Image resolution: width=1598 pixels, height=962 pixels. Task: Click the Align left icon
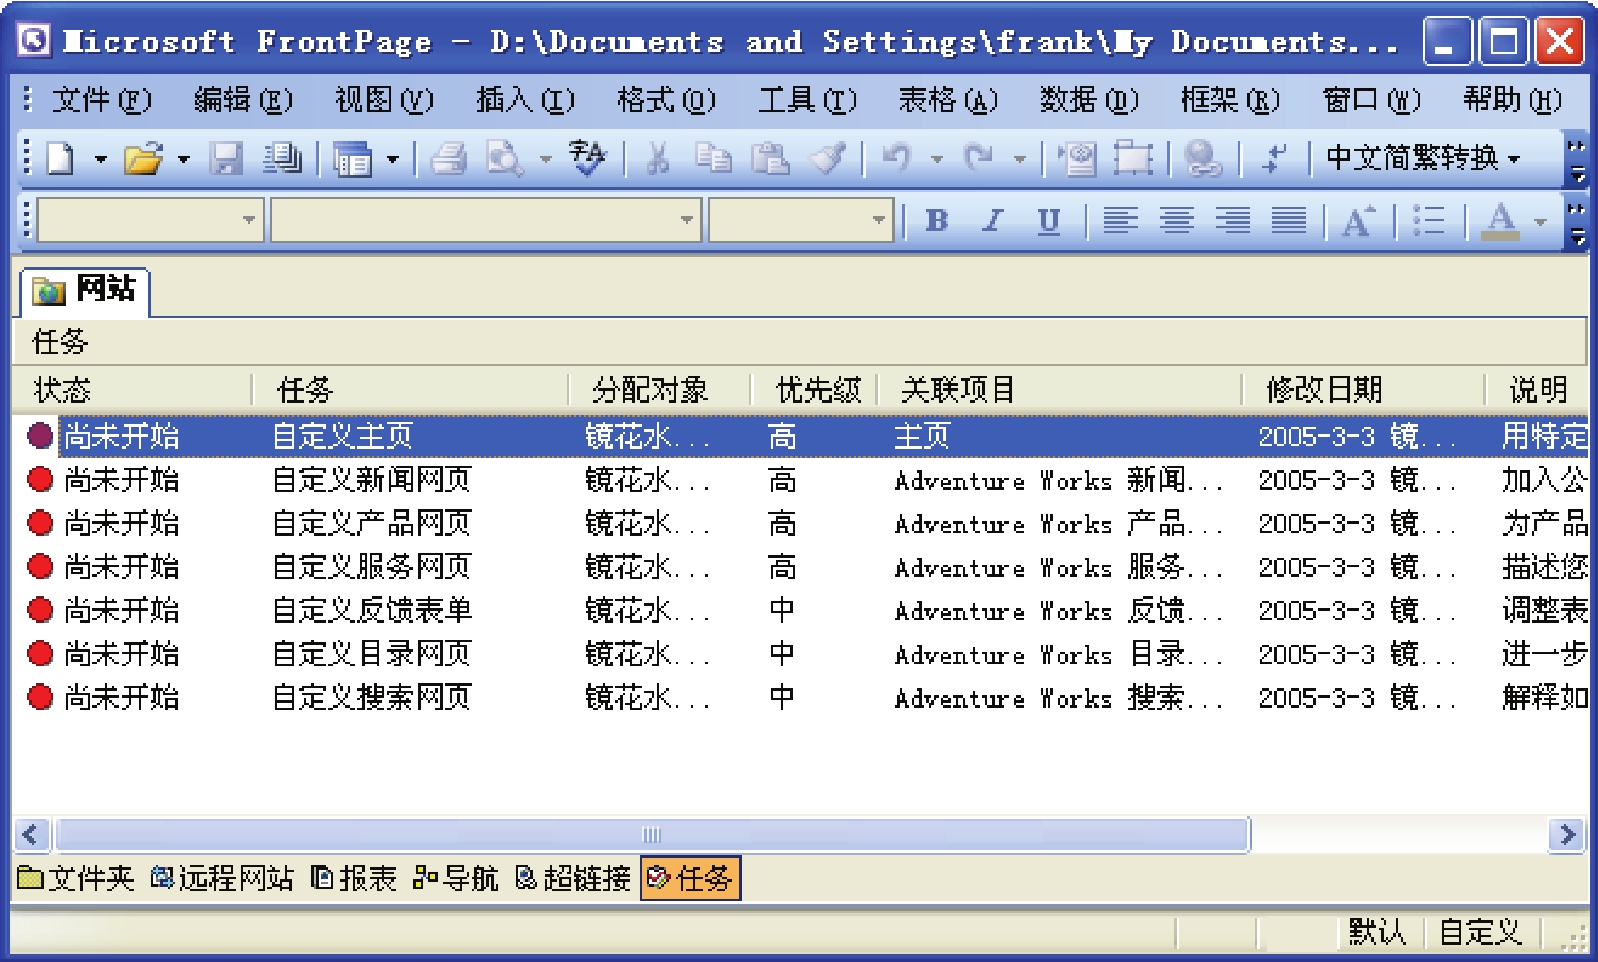coord(1120,220)
